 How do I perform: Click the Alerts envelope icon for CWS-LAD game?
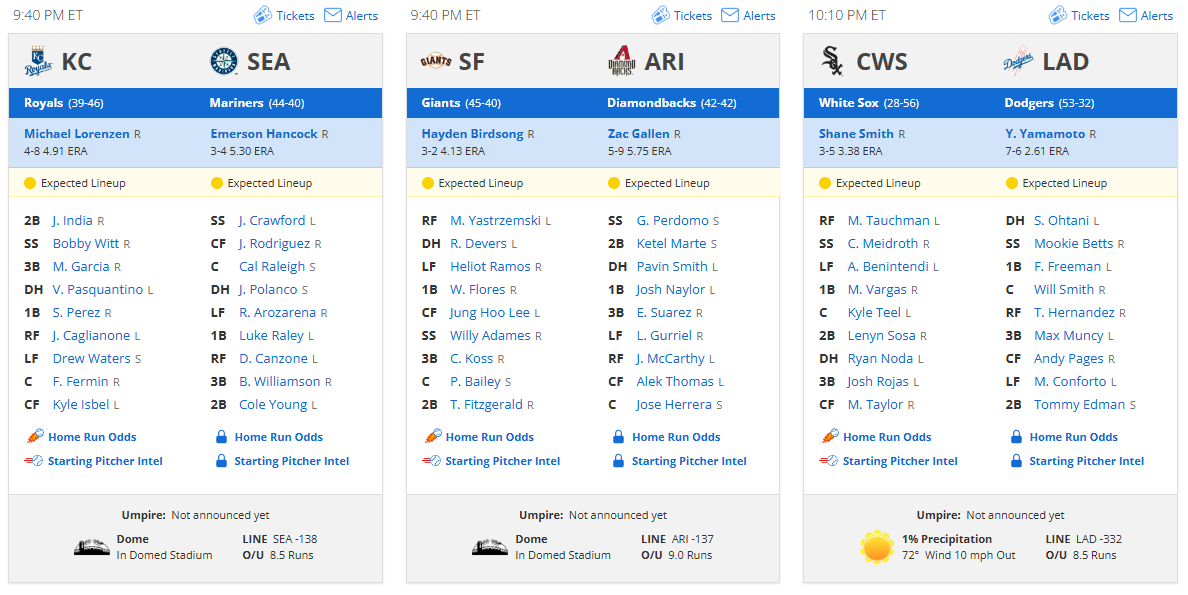point(1127,15)
